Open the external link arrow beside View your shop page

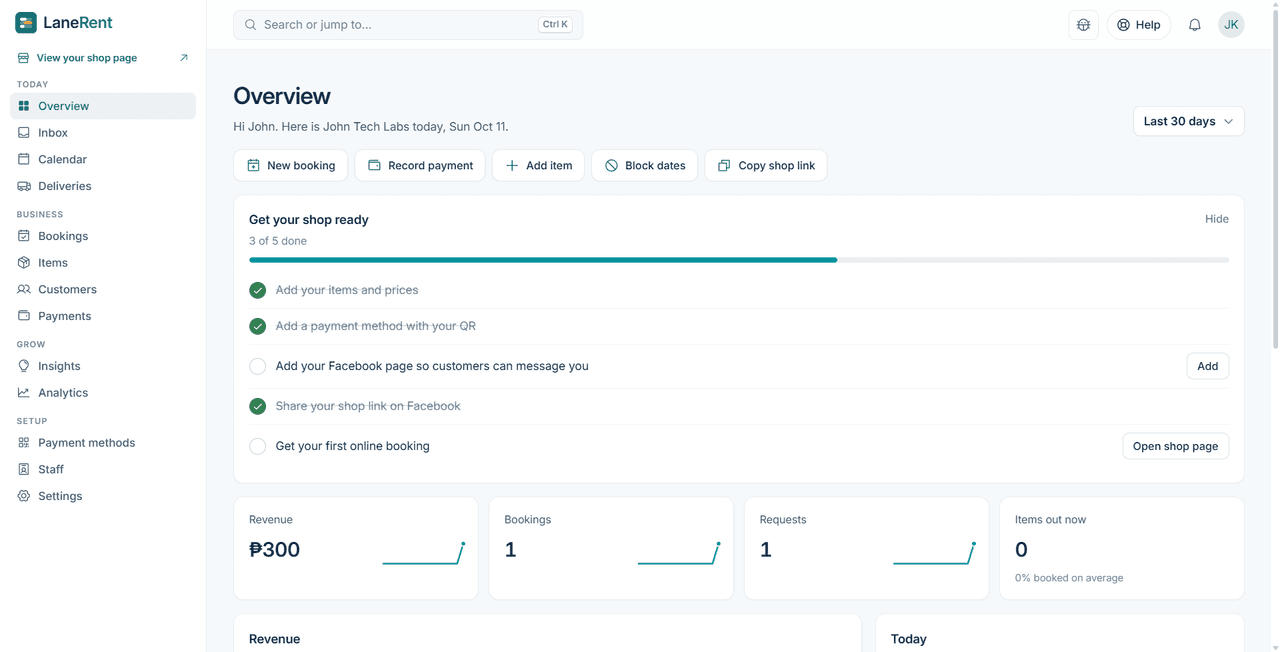click(x=184, y=58)
